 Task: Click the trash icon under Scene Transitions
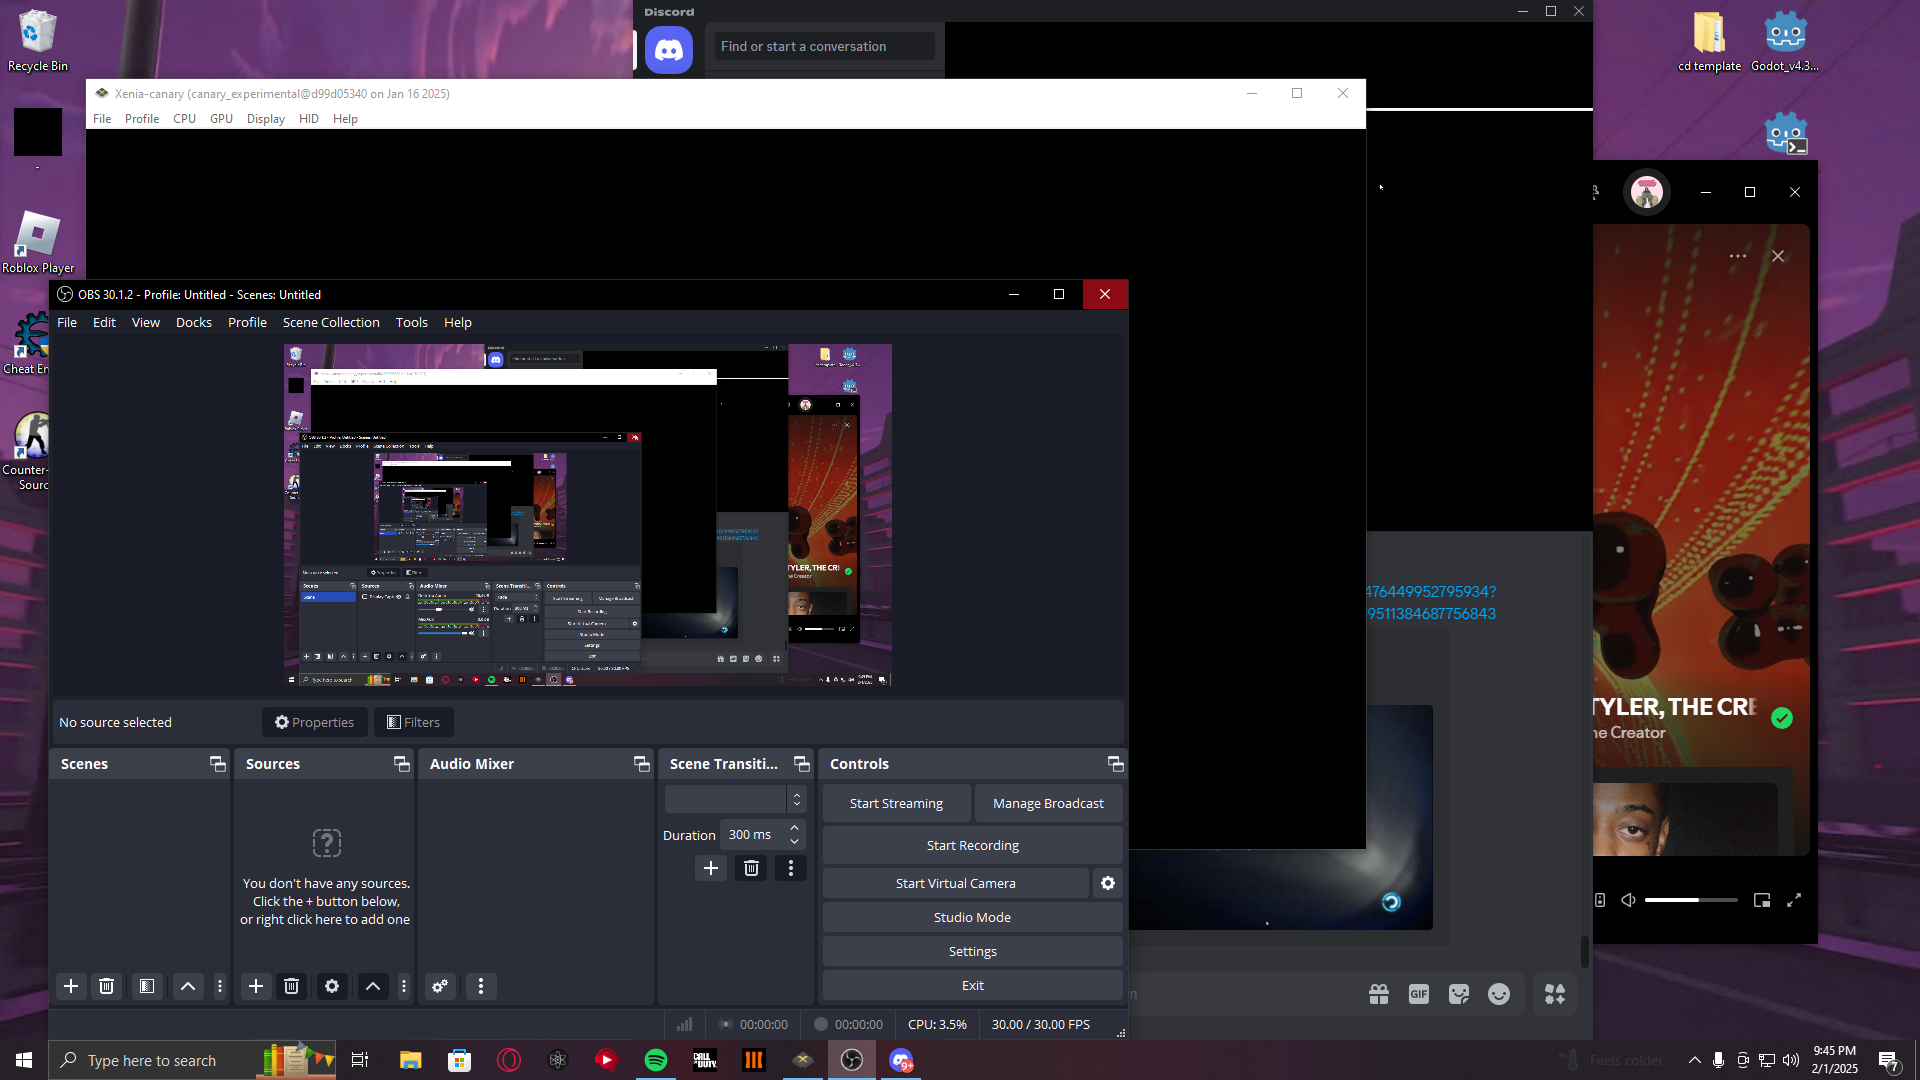click(751, 868)
